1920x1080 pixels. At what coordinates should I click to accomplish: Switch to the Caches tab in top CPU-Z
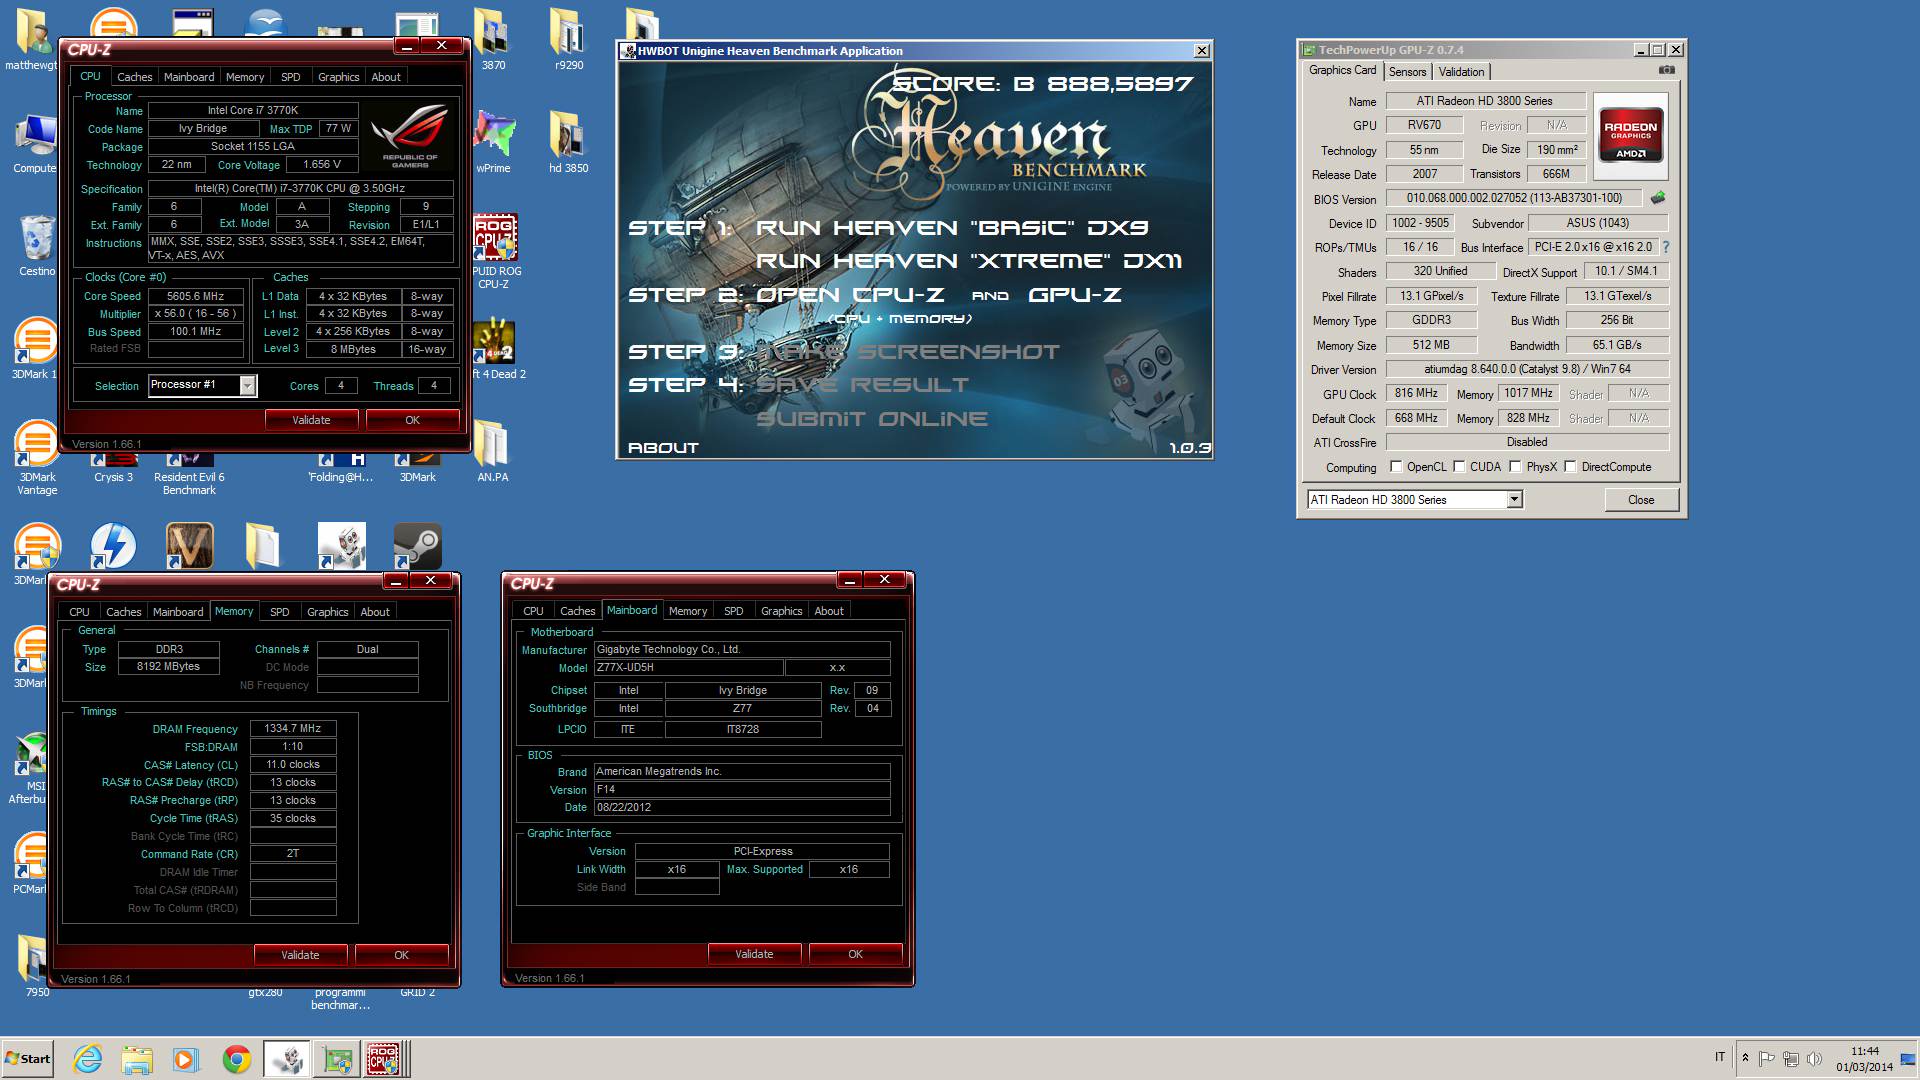(134, 77)
